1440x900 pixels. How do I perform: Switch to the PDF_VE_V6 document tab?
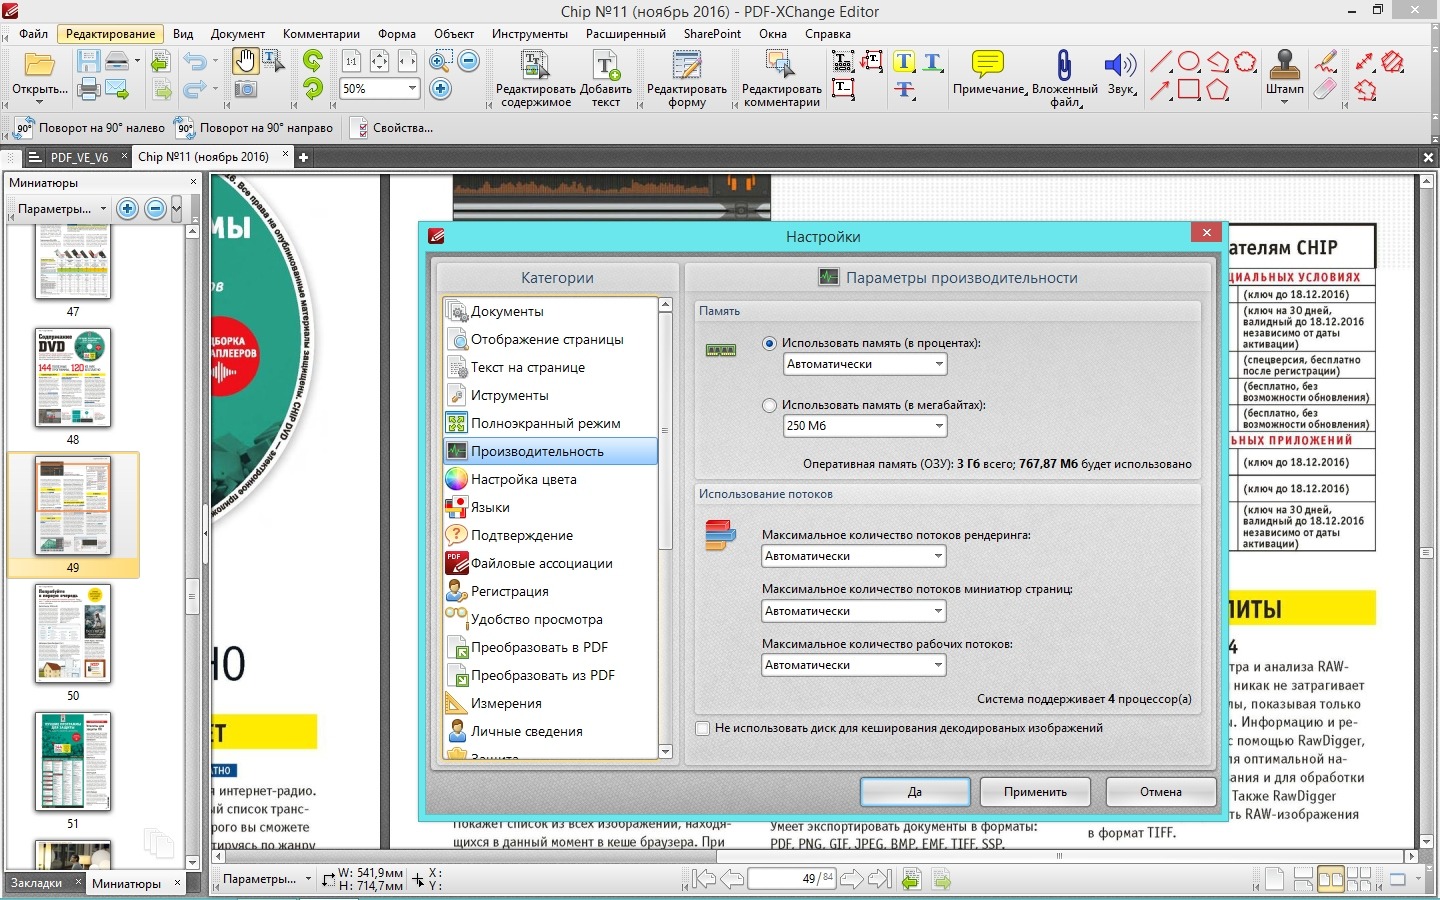coord(79,157)
